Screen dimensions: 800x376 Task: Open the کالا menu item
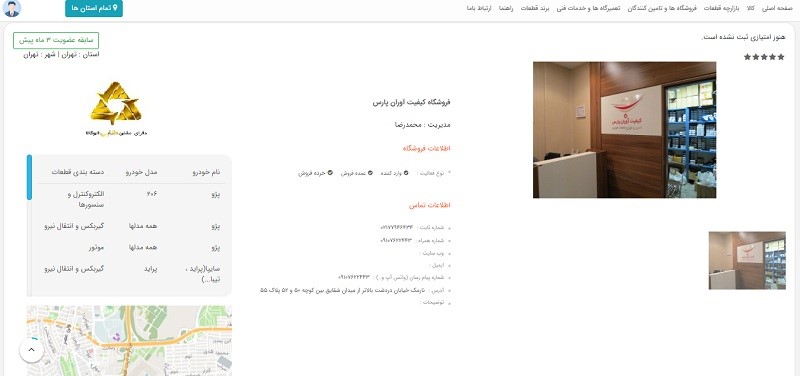[x=751, y=8]
